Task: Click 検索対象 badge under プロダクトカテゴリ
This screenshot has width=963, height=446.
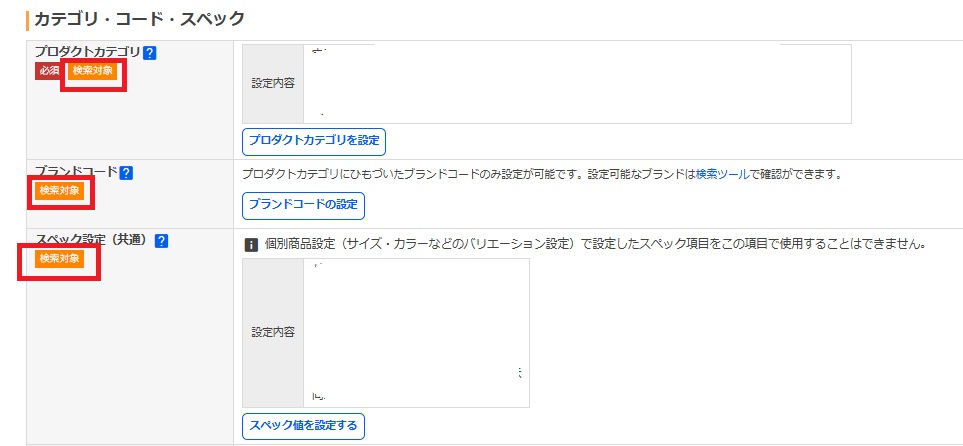Action: click(93, 71)
